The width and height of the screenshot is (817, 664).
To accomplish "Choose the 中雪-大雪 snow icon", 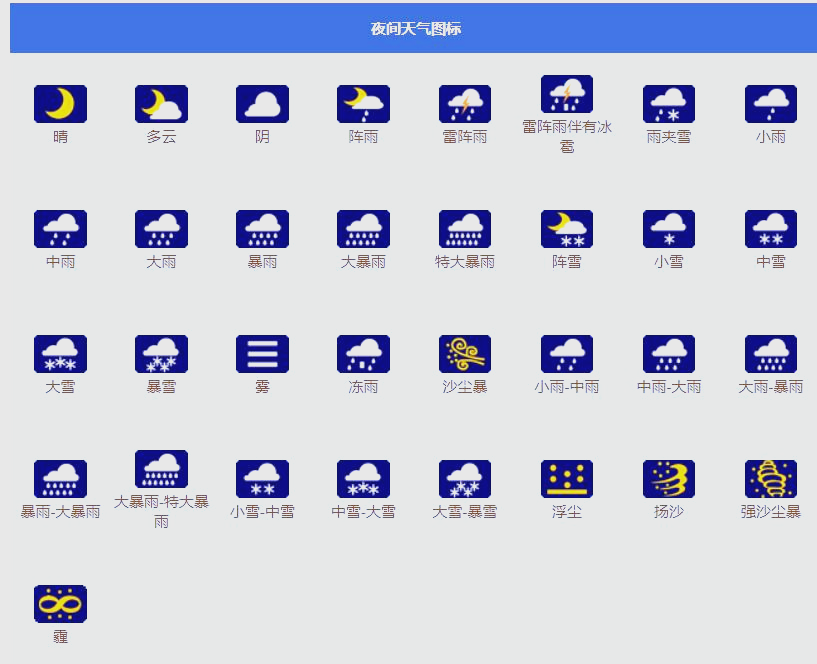I will tap(364, 479).
